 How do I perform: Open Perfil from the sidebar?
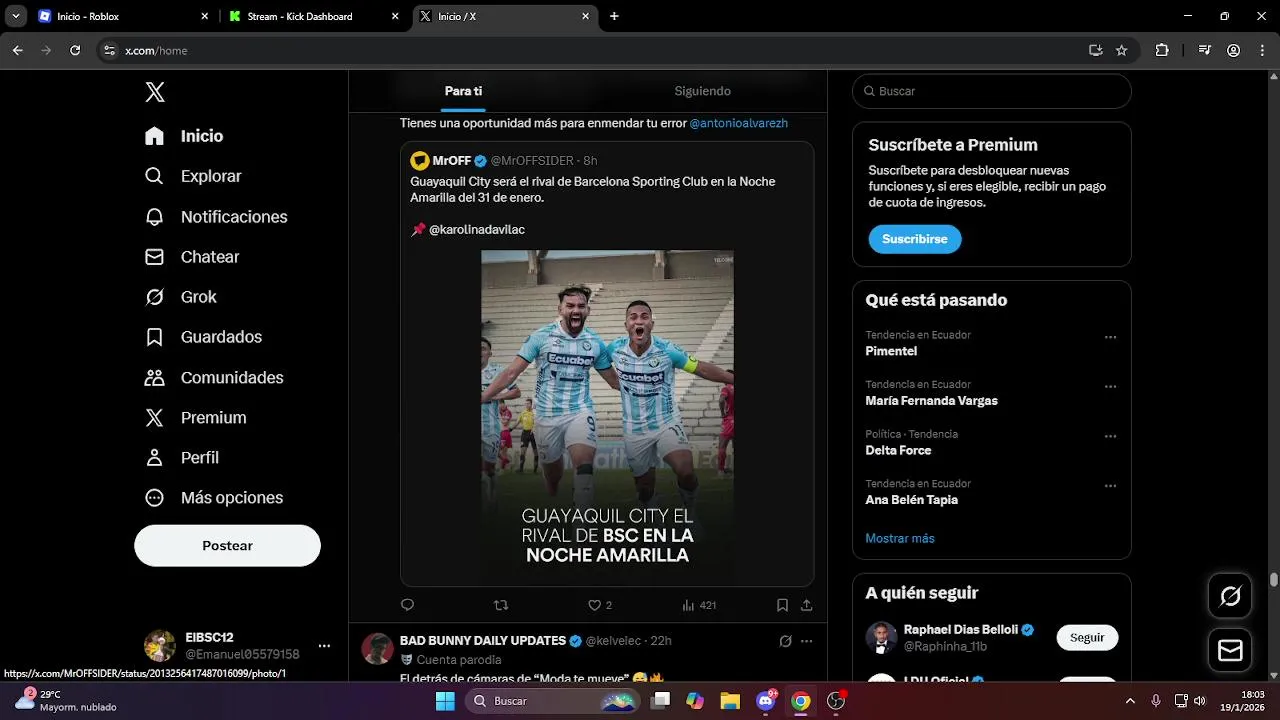tap(182, 457)
